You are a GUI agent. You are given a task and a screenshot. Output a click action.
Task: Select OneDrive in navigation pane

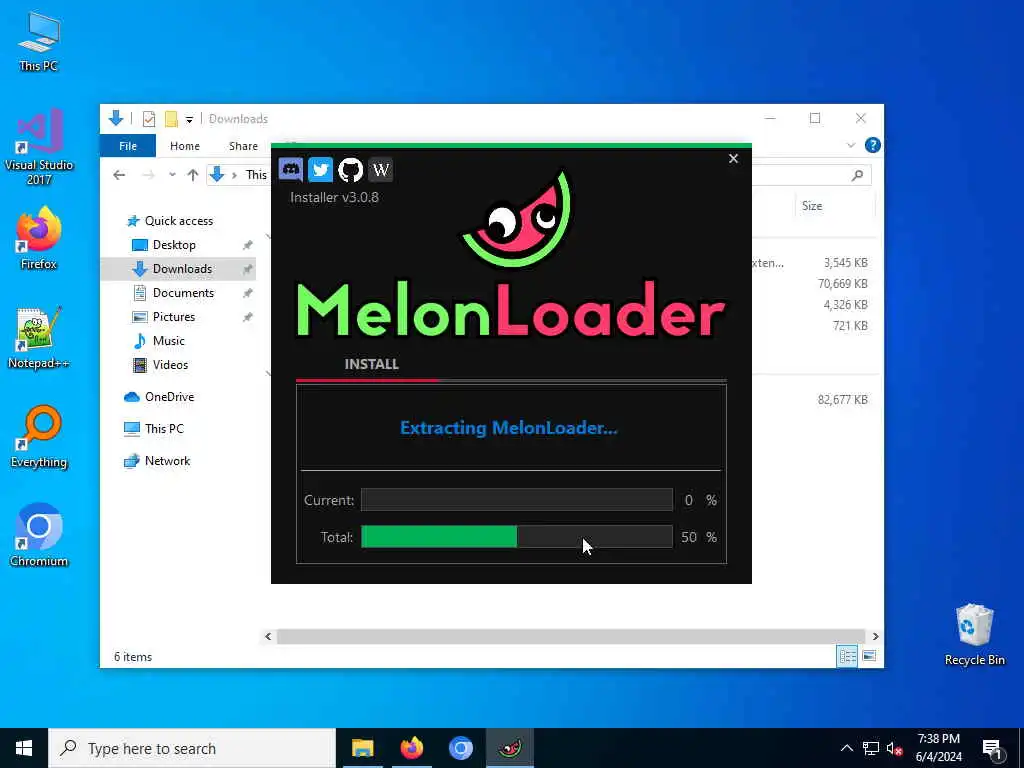click(169, 396)
